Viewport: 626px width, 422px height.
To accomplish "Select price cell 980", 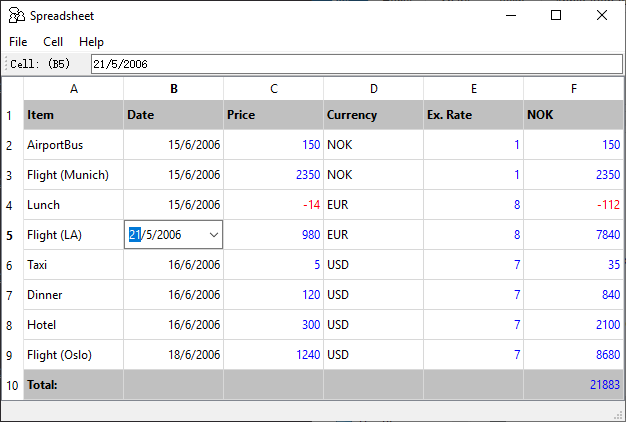I will coord(273,235).
